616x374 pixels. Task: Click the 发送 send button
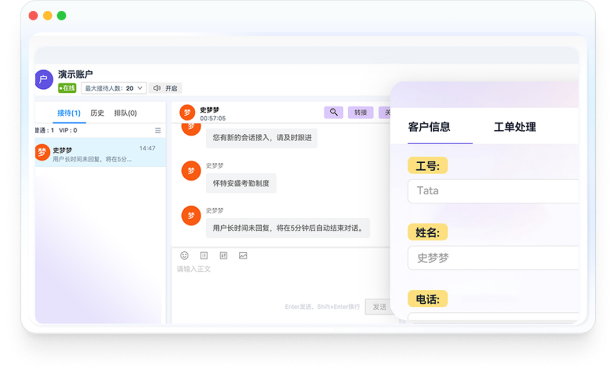point(379,307)
